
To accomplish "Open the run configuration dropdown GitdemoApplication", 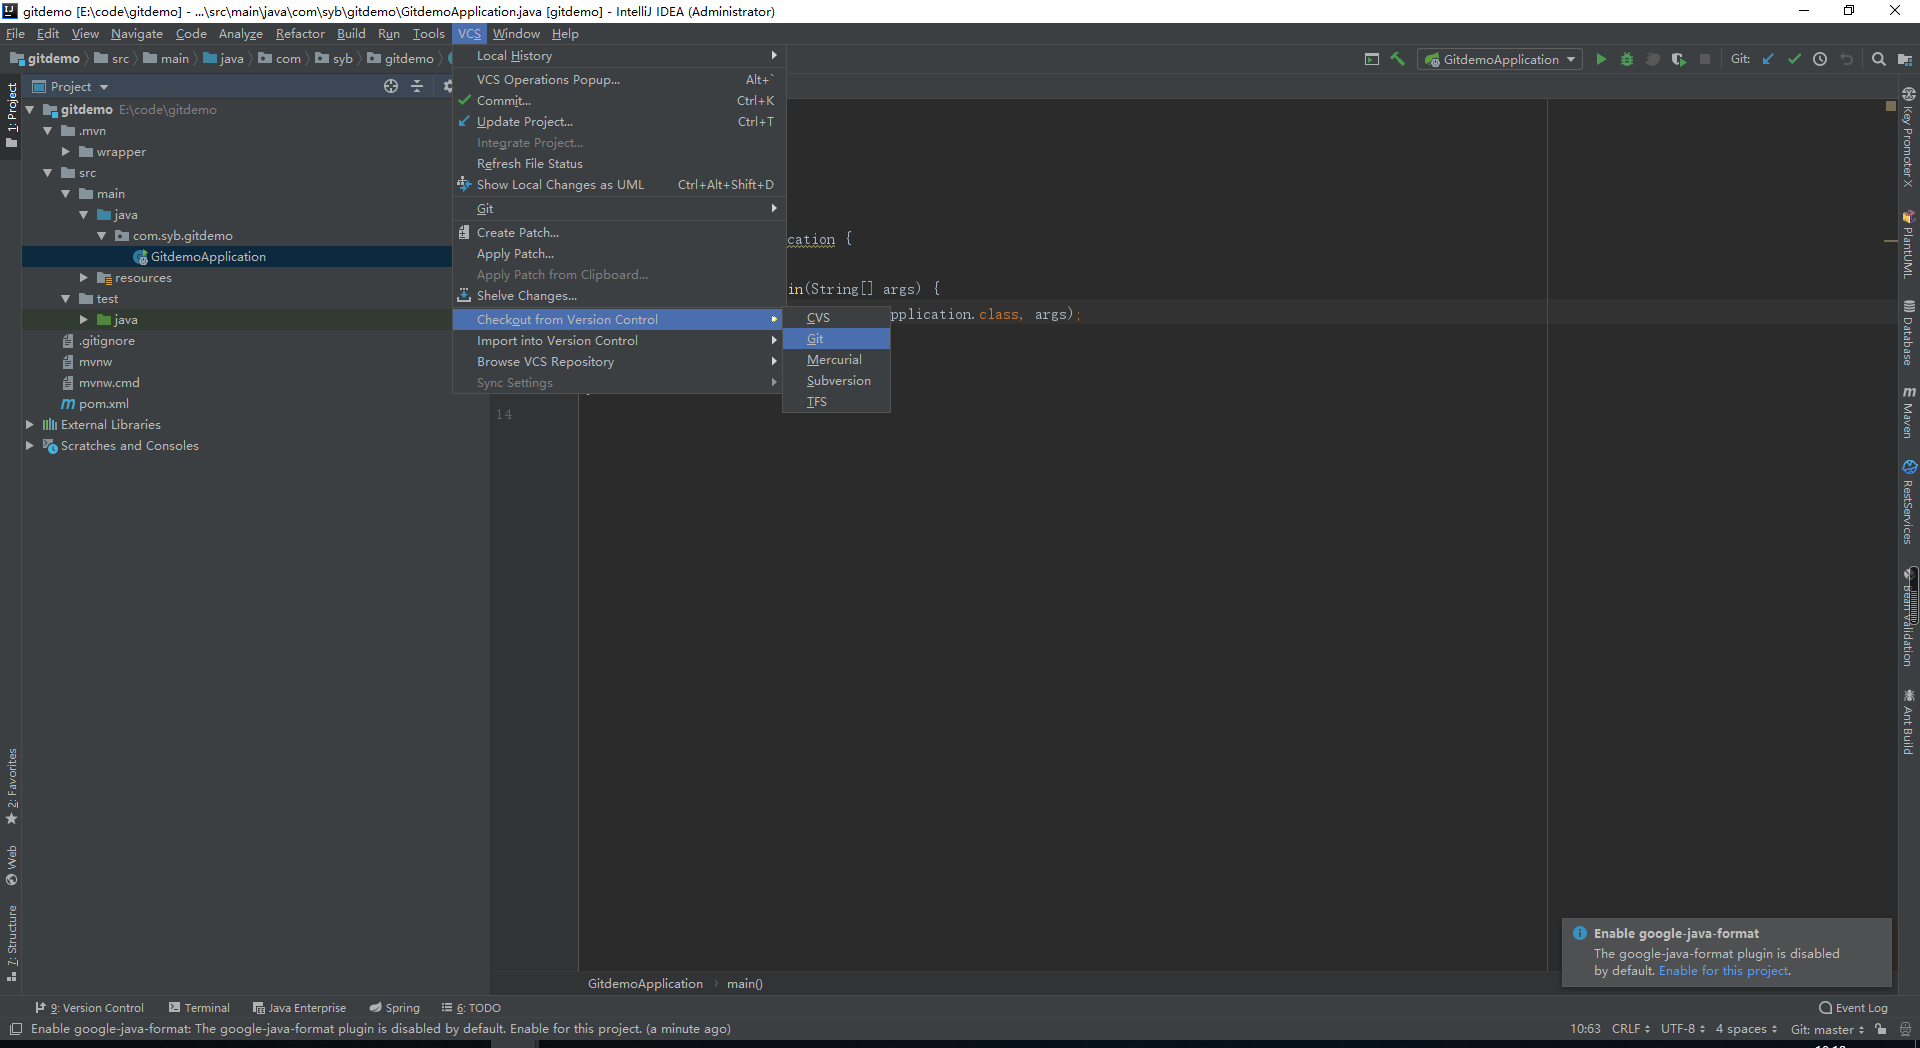I will pyautogui.click(x=1500, y=60).
